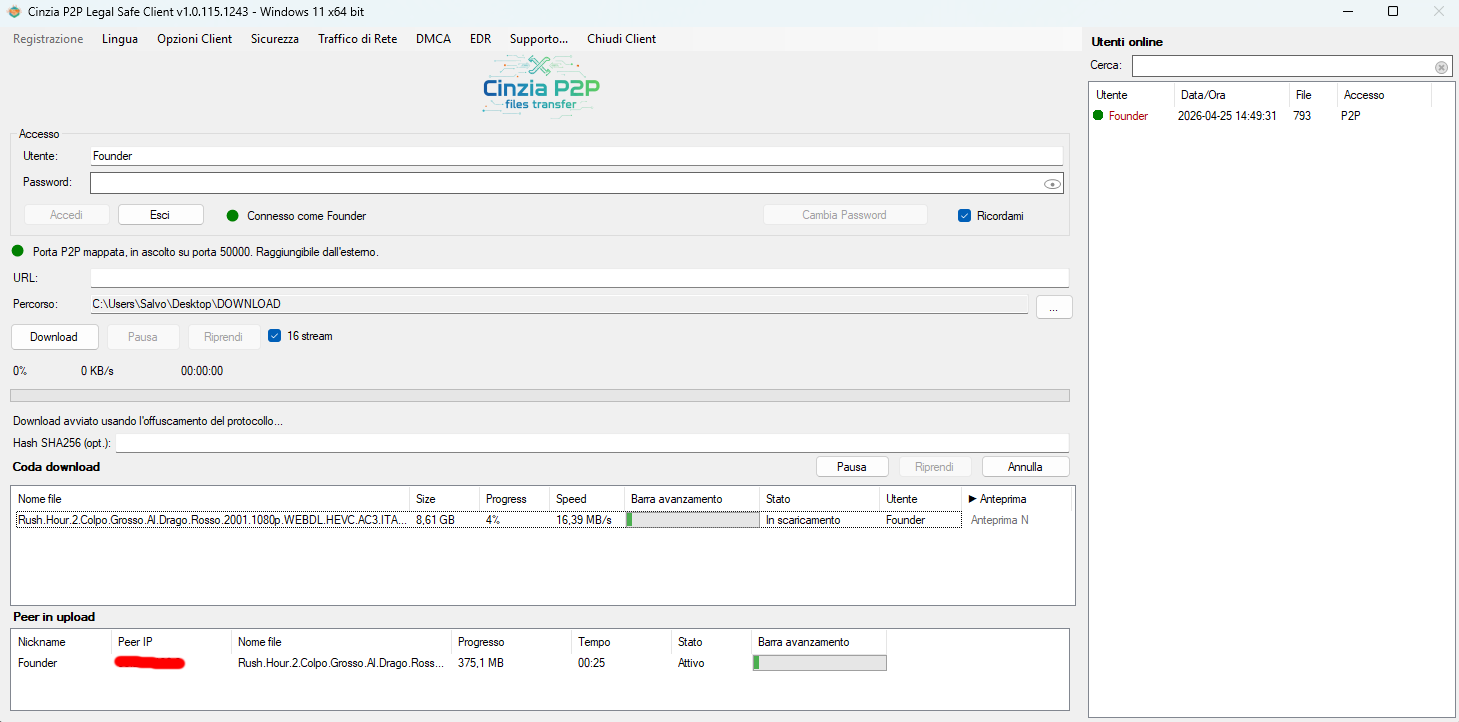Click the queue row's Barra avanzamento bar

click(x=693, y=520)
